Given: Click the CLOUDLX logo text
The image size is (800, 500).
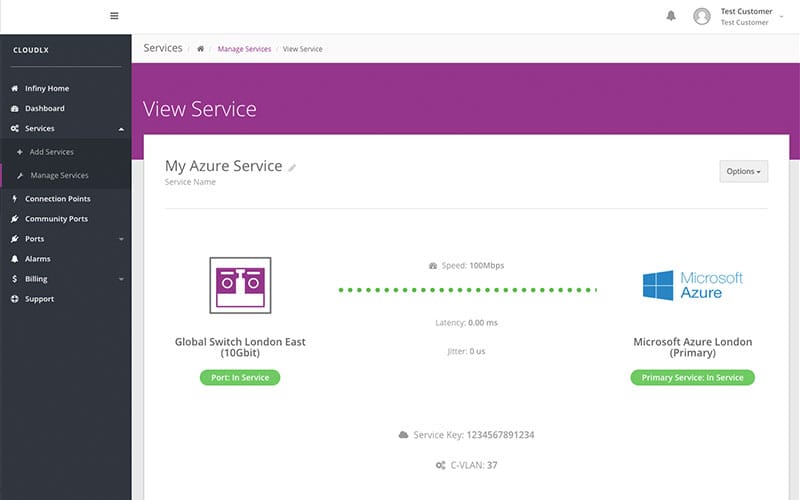Looking at the screenshot, I should click(x=31, y=50).
